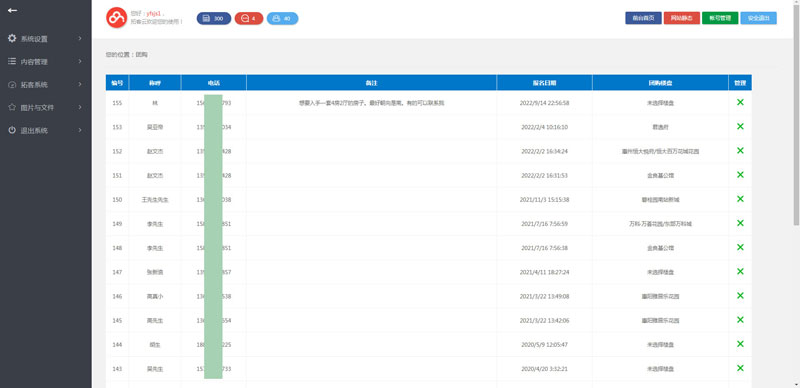Open the 前台首页 button
Screen dimensions: 800x388
(x=643, y=18)
